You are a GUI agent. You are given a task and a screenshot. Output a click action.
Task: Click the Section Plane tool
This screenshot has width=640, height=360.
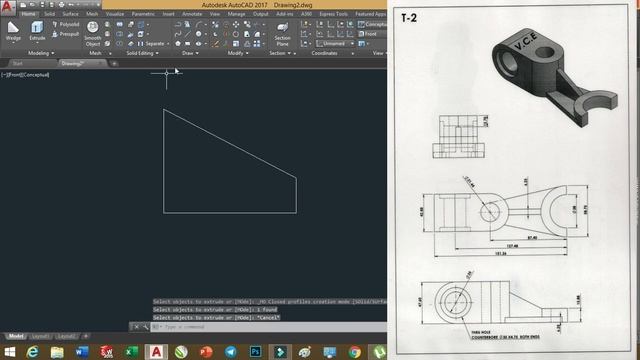282,34
